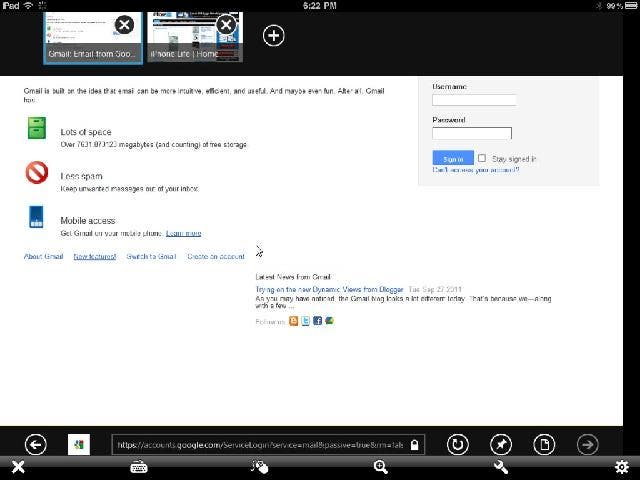Open the New features link
The image size is (640, 480).
click(95, 256)
